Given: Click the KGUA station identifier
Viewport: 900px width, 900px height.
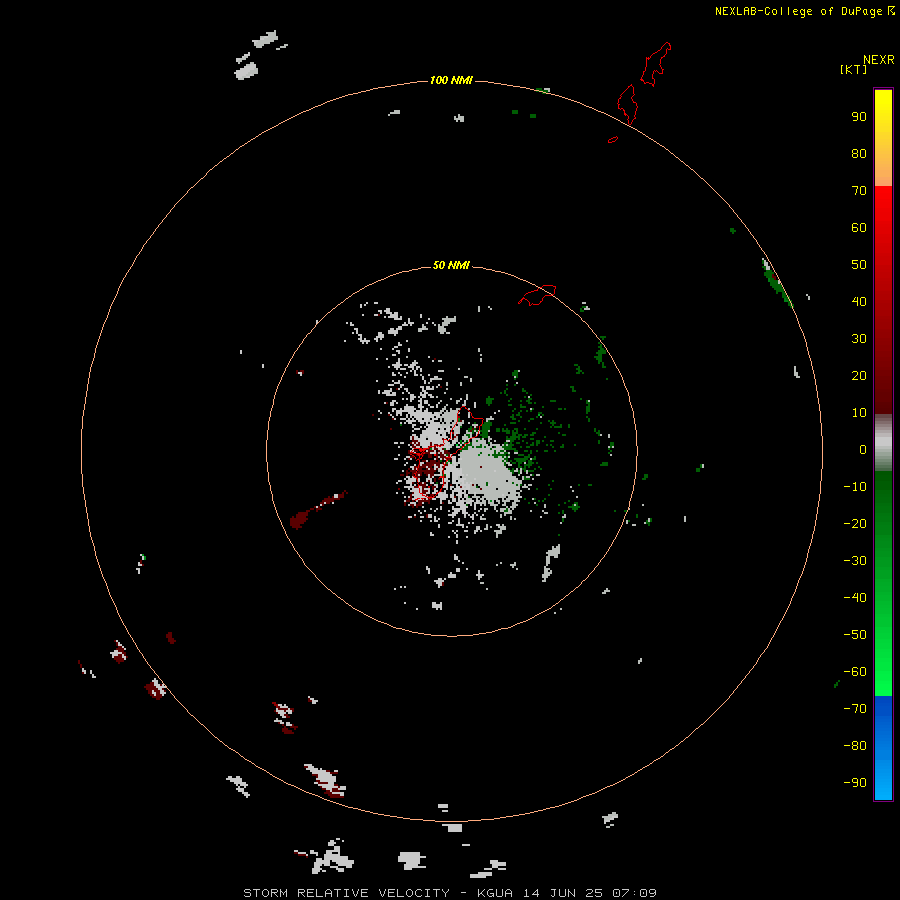Looking at the screenshot, I should 495,893.
